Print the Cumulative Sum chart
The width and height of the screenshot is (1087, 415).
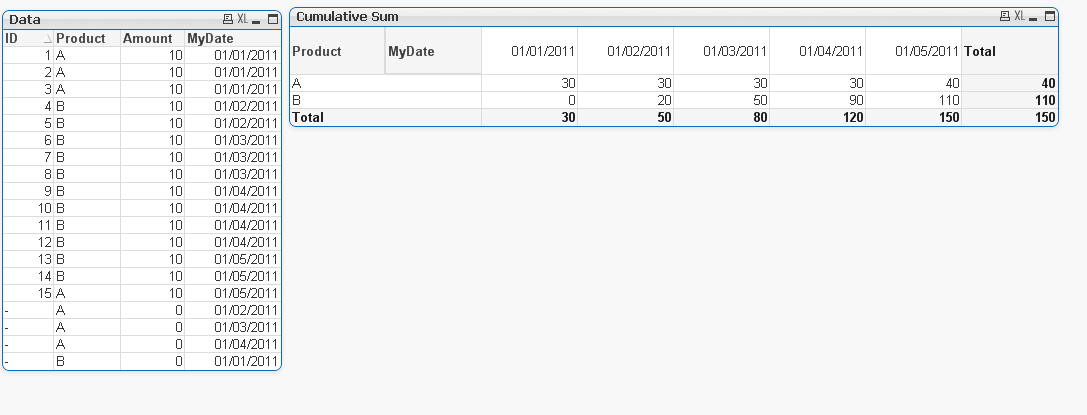(1005, 17)
